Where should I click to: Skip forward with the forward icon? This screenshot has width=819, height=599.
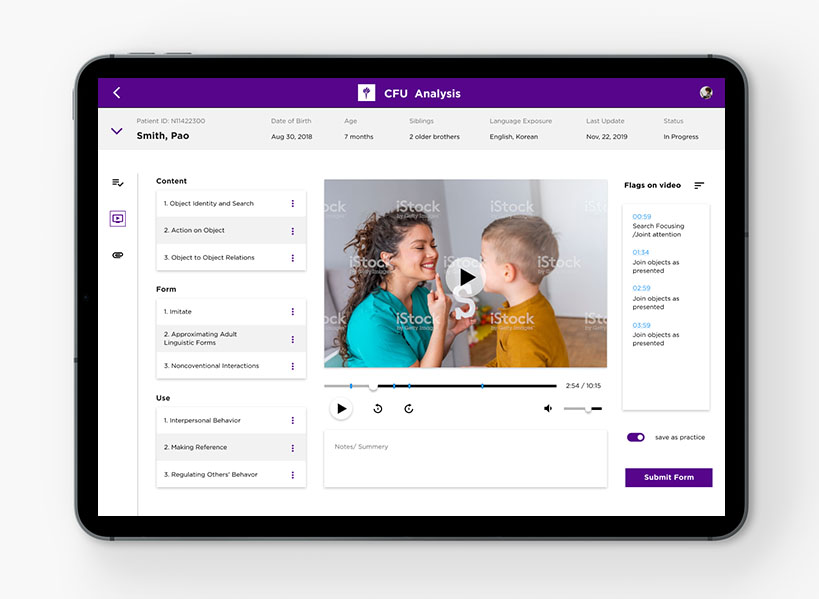pos(409,408)
